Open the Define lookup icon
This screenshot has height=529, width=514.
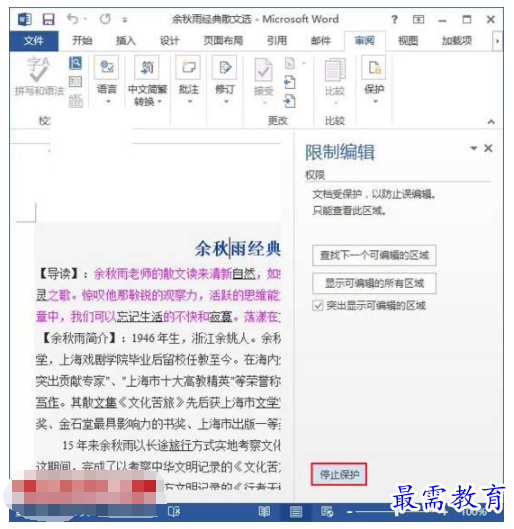click(76, 63)
